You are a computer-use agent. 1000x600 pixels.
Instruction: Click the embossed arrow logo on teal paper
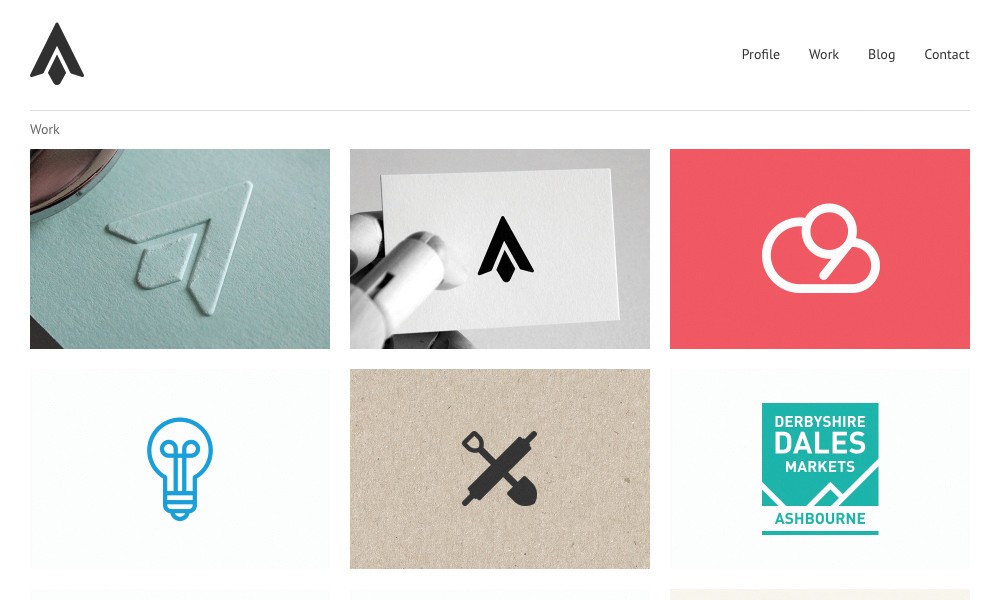point(180,247)
